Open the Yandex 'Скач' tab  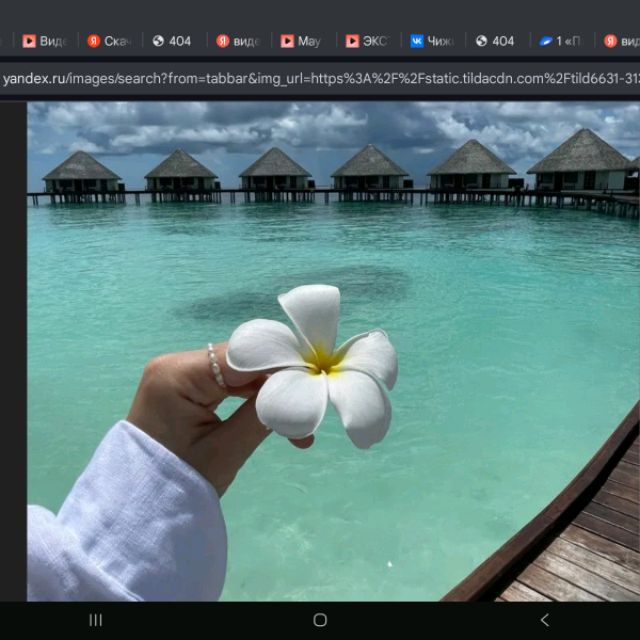[109, 41]
